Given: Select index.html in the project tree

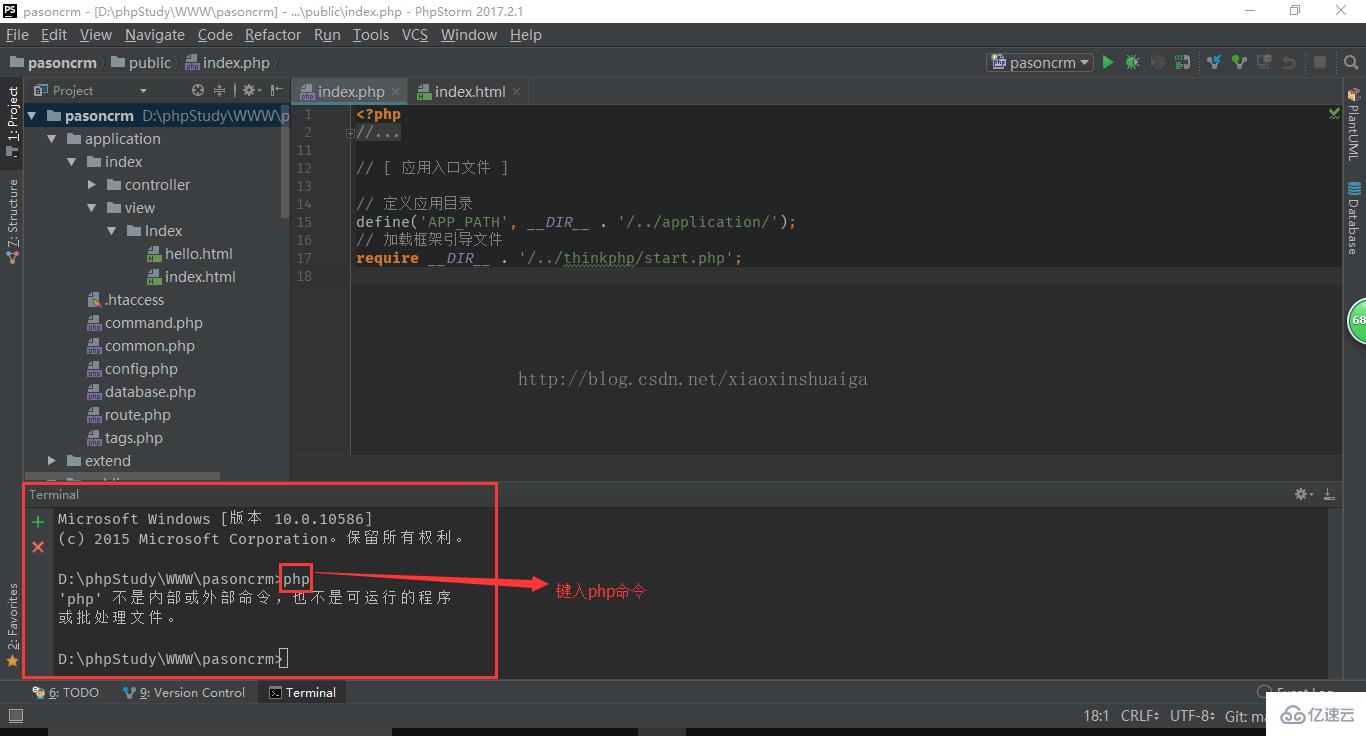Looking at the screenshot, I should click(191, 277).
